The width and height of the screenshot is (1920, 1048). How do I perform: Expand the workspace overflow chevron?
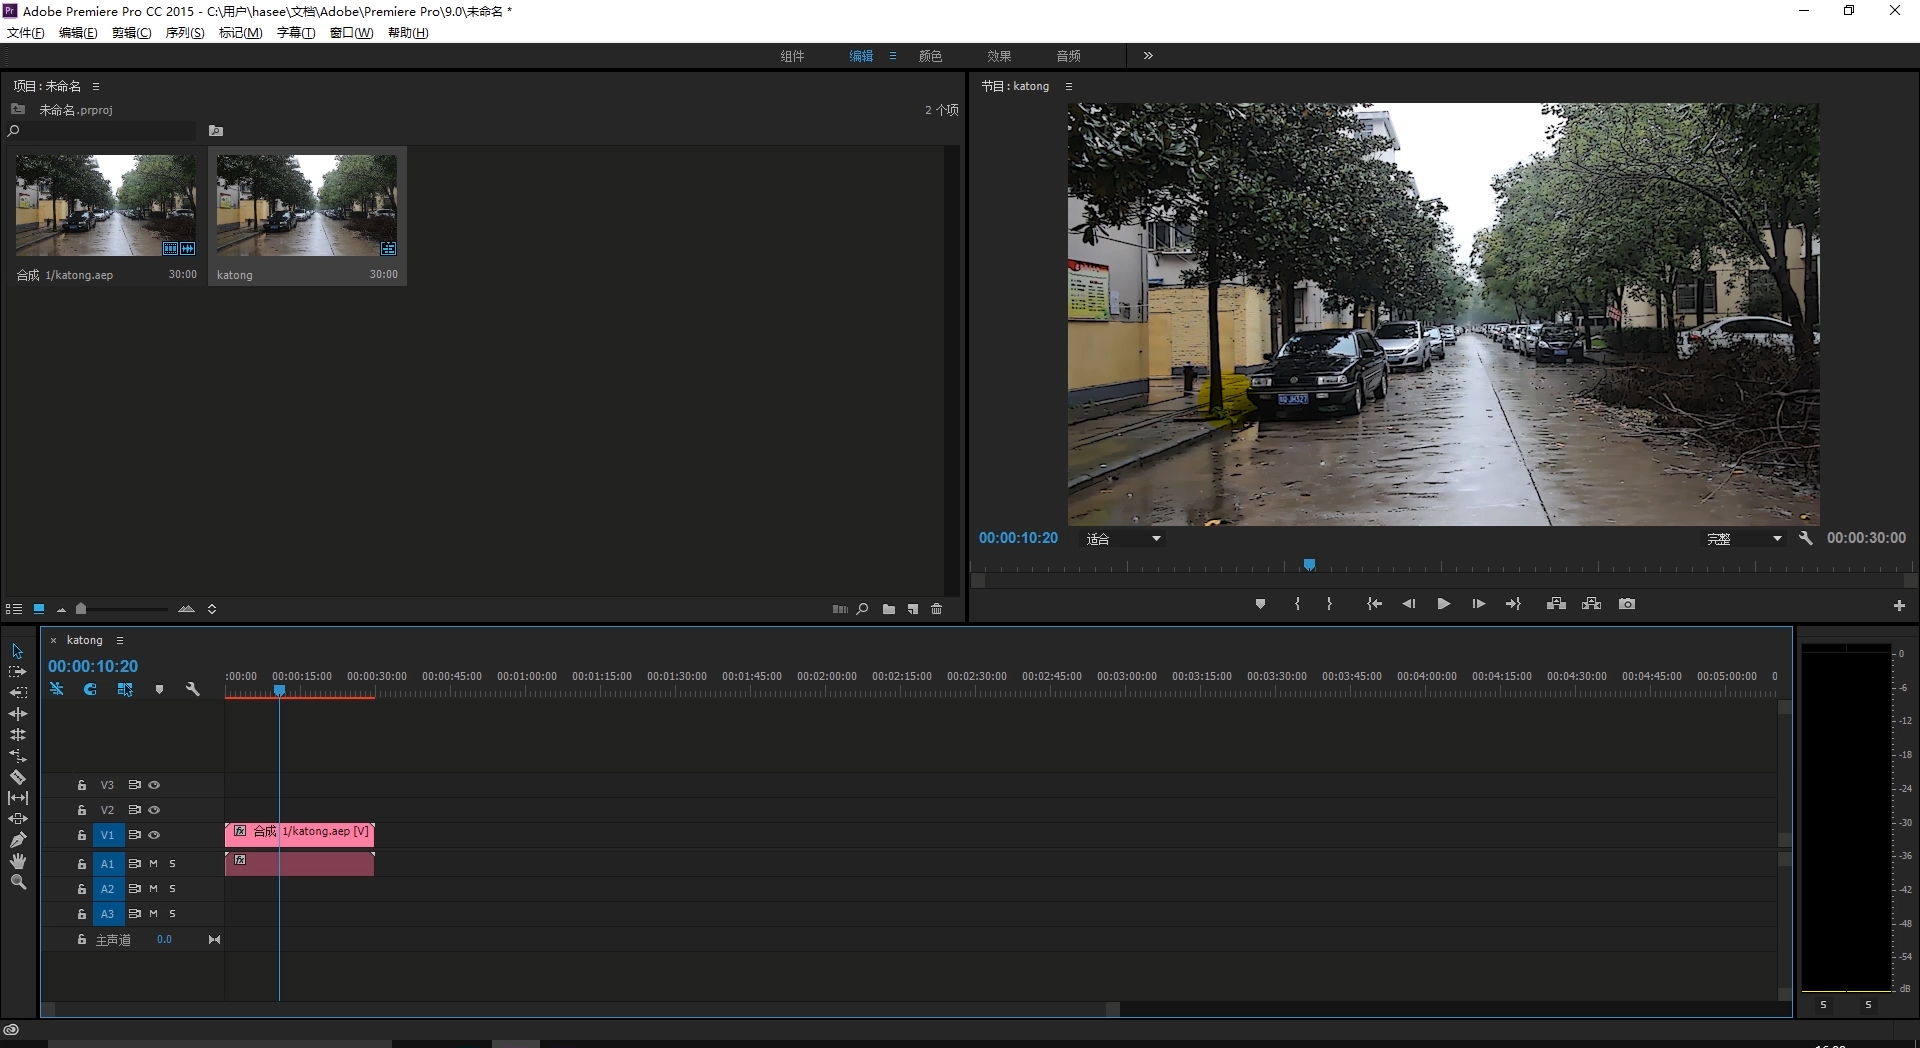[1148, 56]
